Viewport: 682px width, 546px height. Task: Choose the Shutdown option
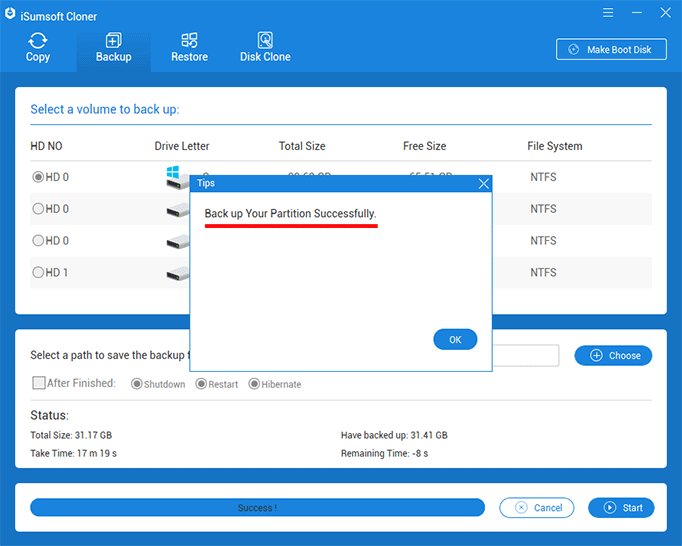137,384
